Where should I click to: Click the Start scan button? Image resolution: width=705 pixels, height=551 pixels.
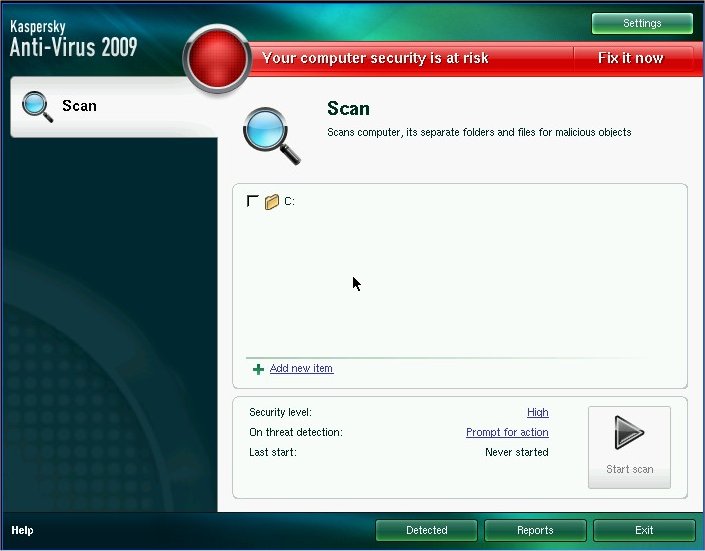click(x=629, y=447)
